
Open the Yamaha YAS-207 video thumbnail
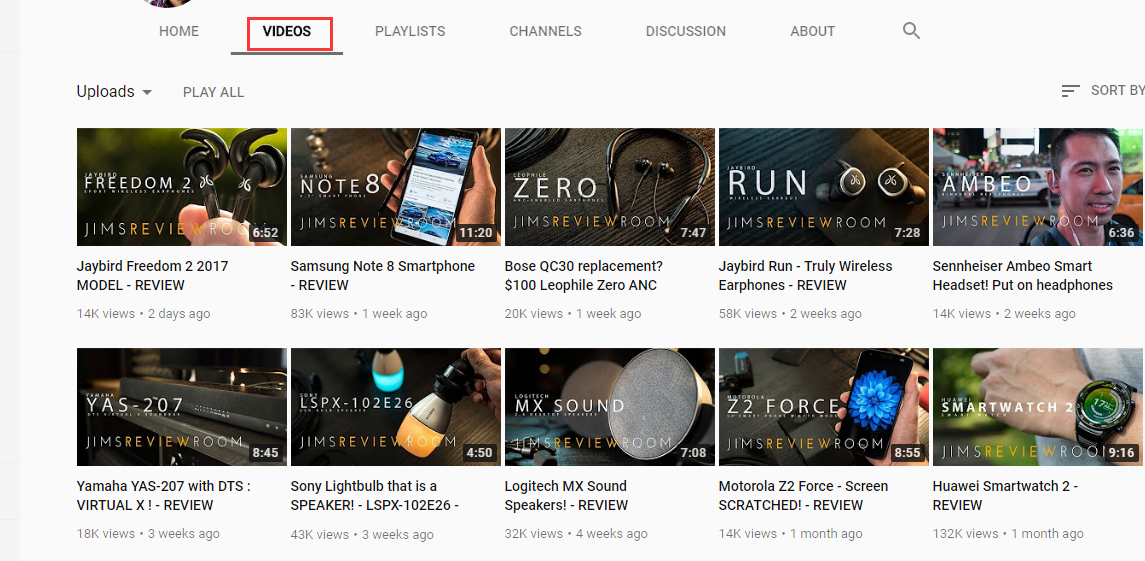tap(181, 407)
